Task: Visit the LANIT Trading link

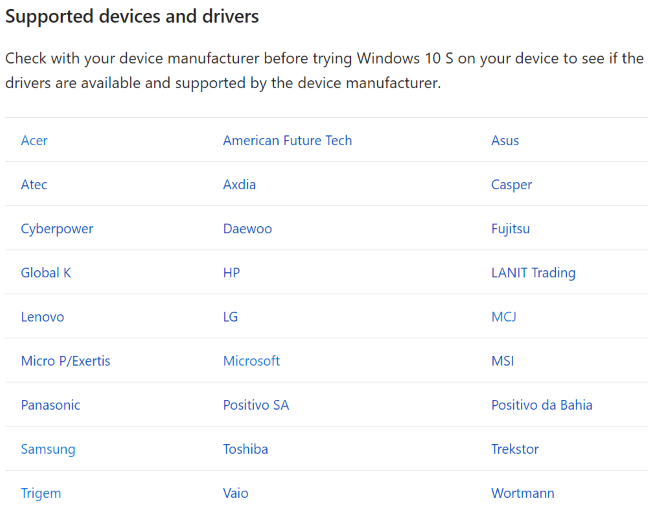Action: click(534, 273)
